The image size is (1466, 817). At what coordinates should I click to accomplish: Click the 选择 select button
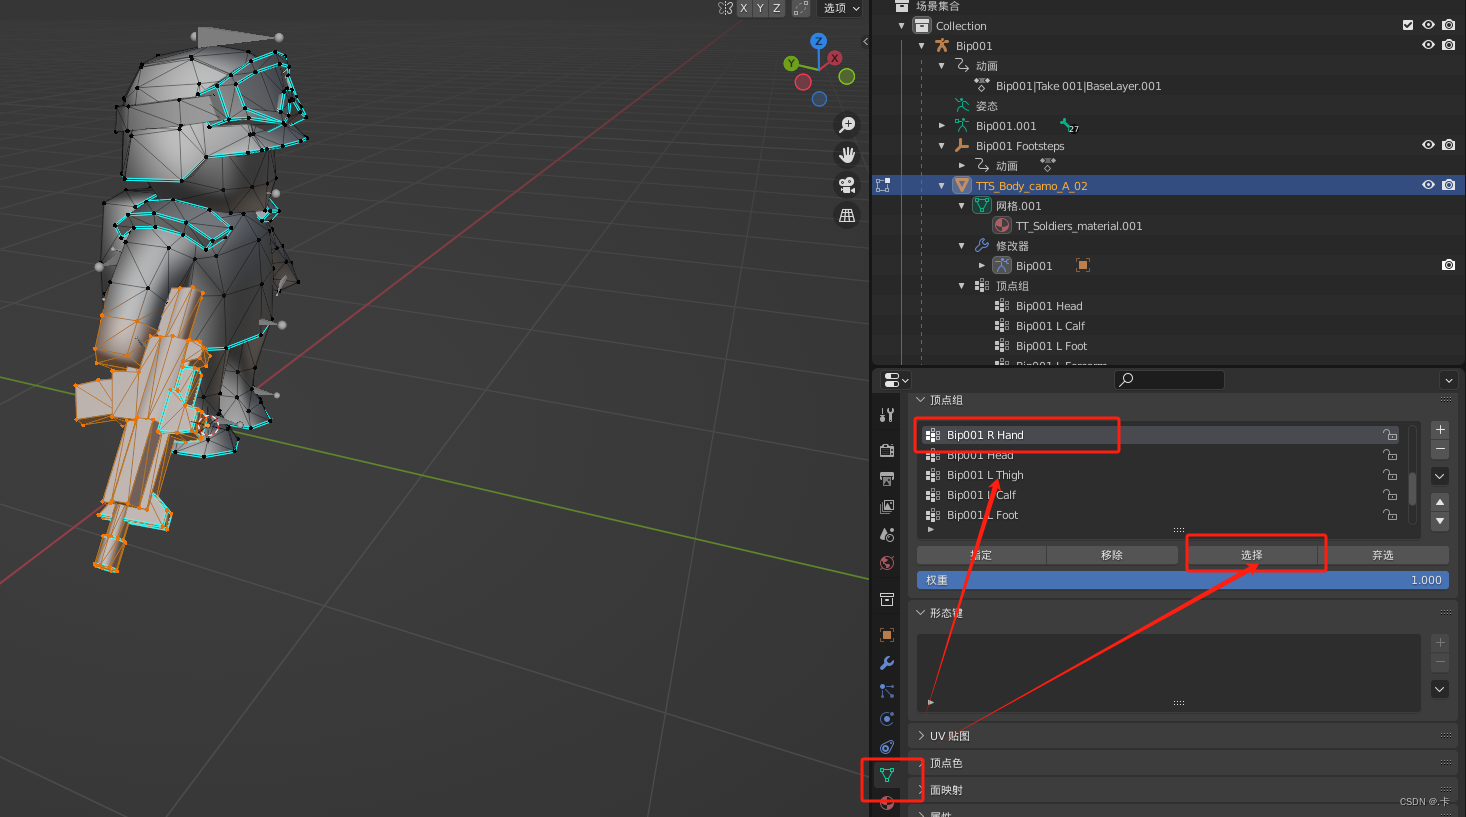[x=1252, y=555]
